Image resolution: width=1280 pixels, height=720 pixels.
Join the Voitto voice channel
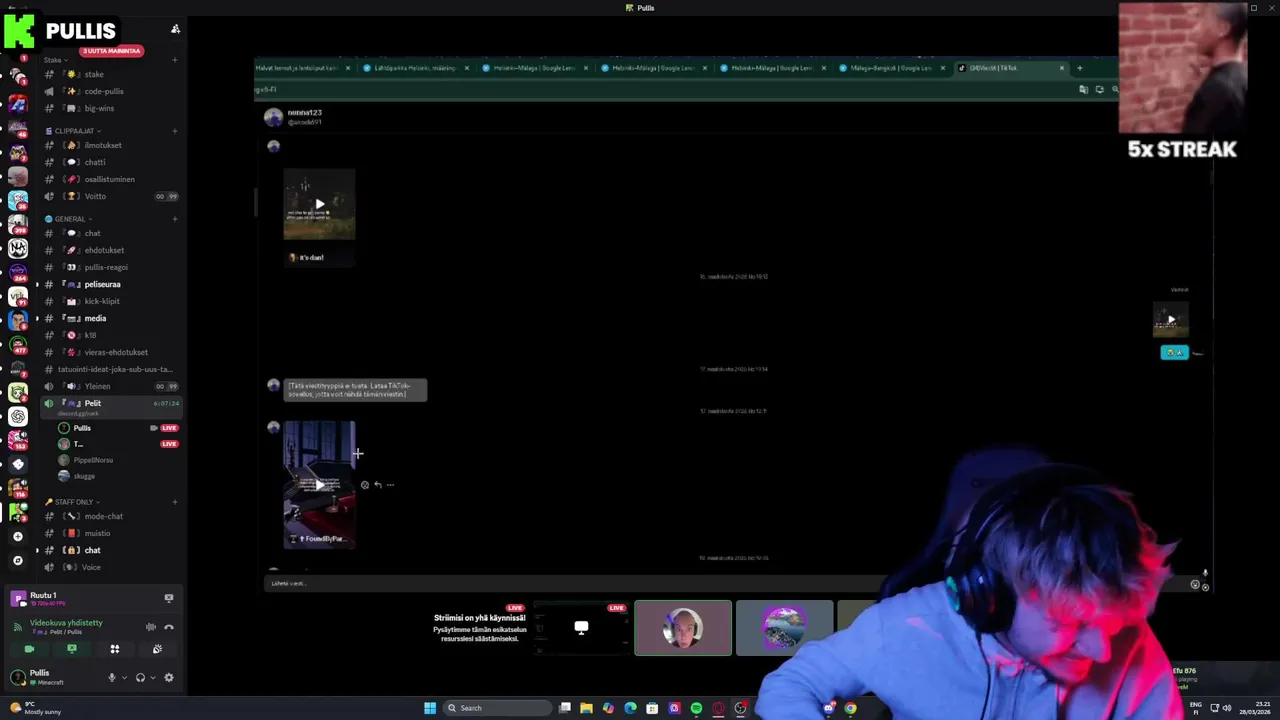click(110, 196)
